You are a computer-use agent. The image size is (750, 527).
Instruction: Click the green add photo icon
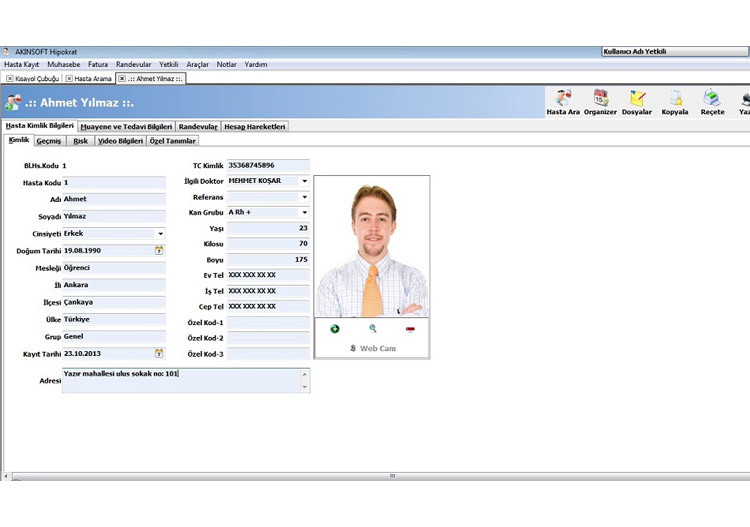point(335,329)
